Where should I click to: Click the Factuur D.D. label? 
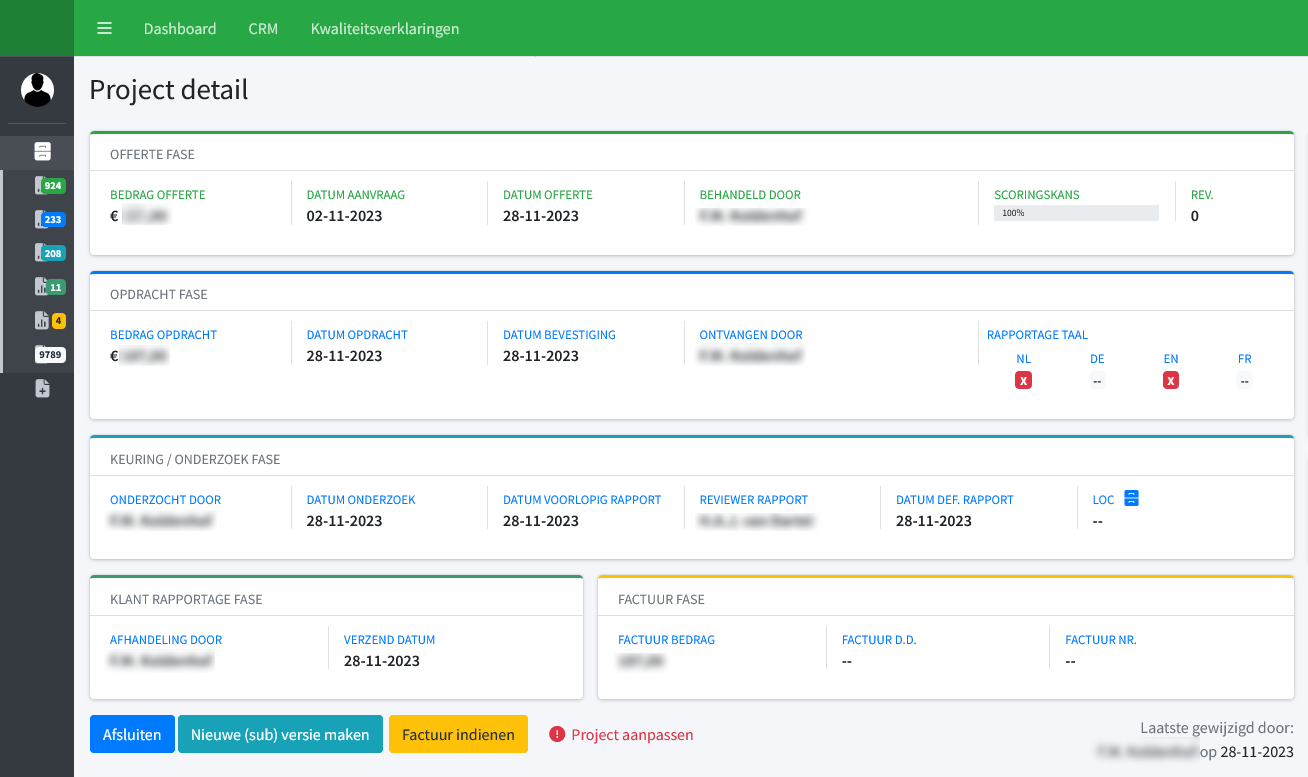[879, 640]
